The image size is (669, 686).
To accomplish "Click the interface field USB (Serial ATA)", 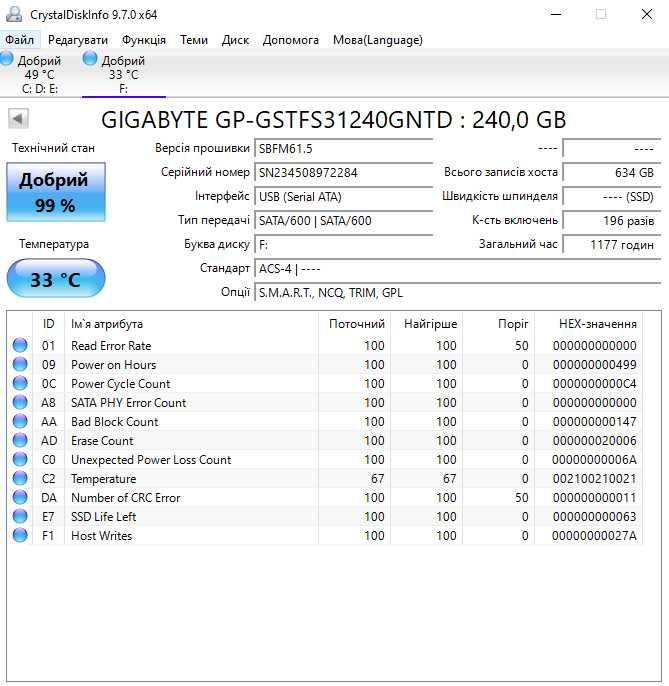I will point(343,196).
